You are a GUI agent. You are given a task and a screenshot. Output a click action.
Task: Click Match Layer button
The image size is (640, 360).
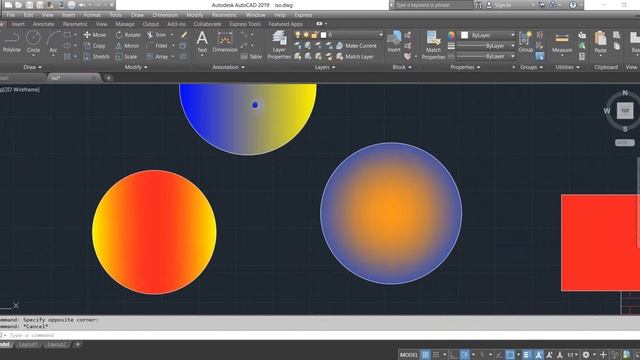coord(355,56)
